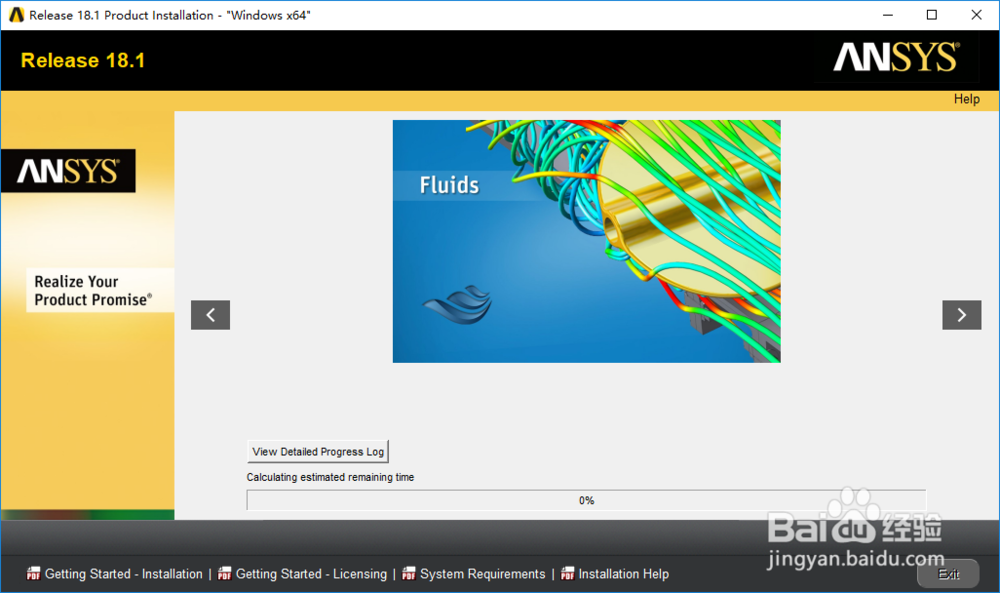Click 'Calculating estimated remaining time' status text

330,477
